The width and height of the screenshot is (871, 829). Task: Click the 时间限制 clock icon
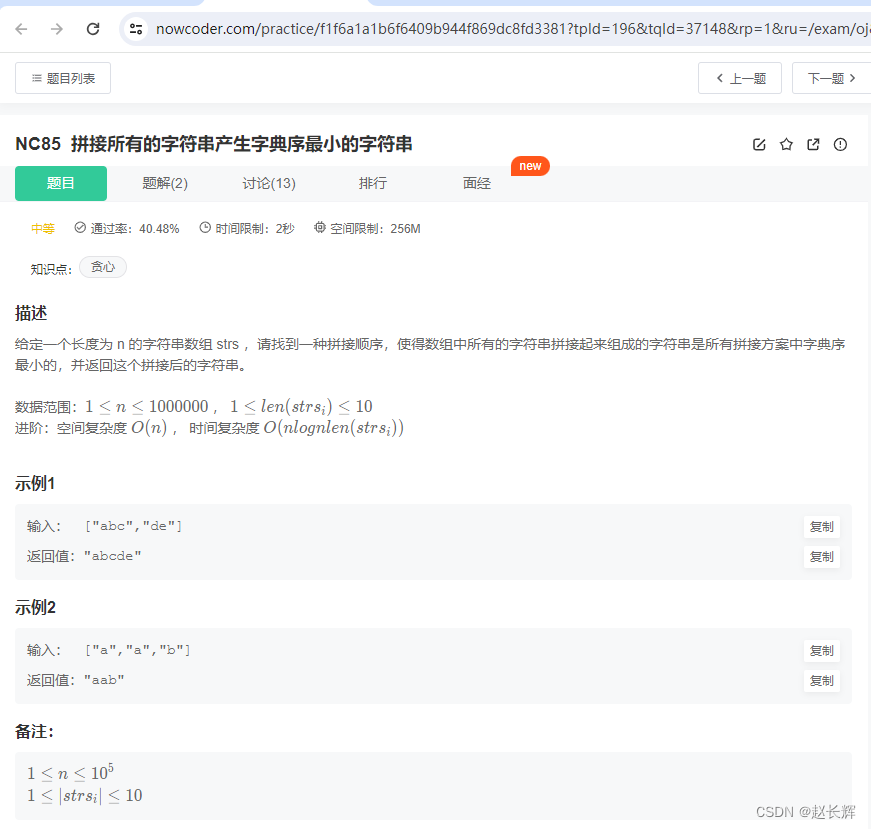coord(205,228)
